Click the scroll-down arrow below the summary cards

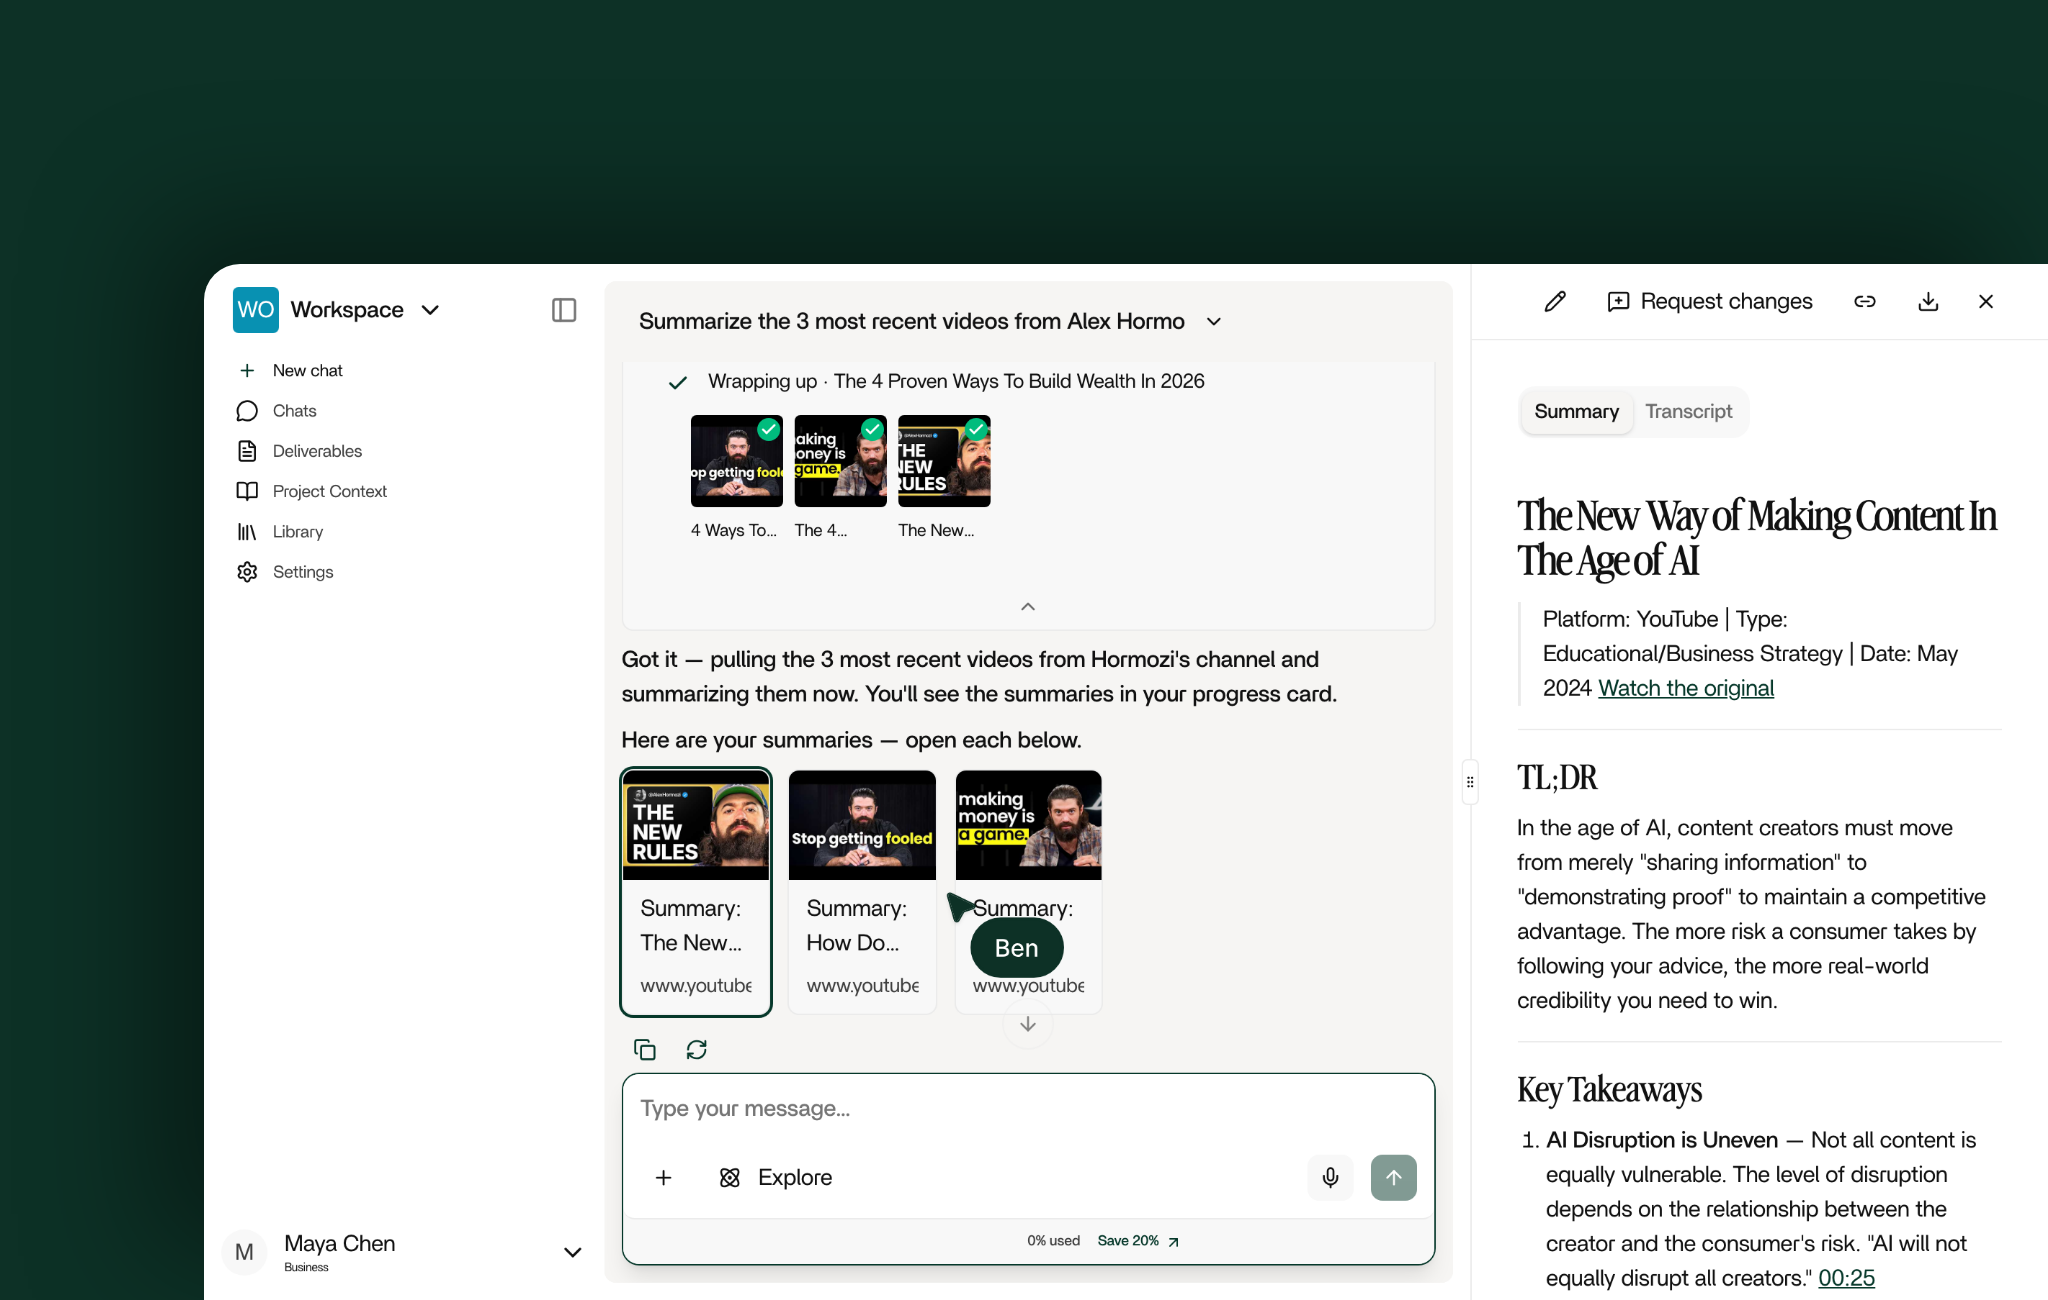coord(1028,1025)
